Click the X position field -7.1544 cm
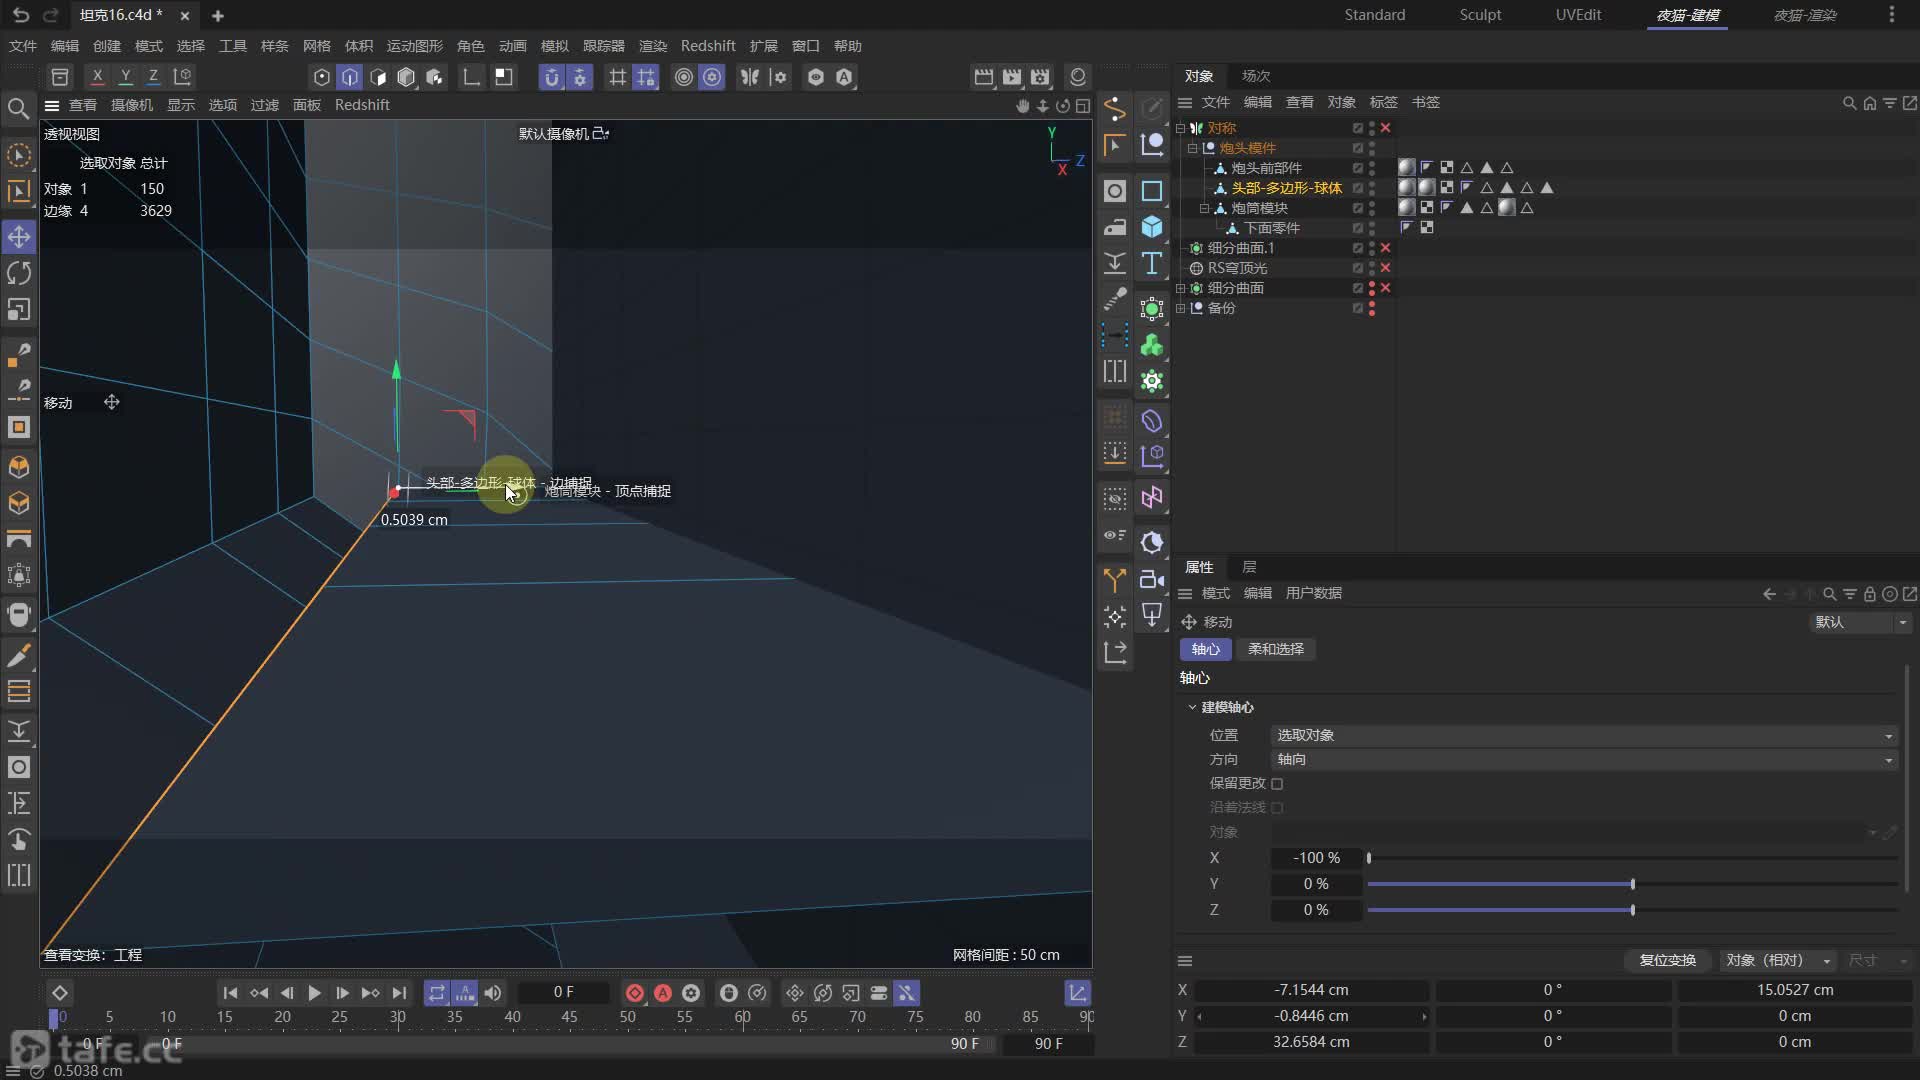1920x1080 pixels. [1311, 990]
